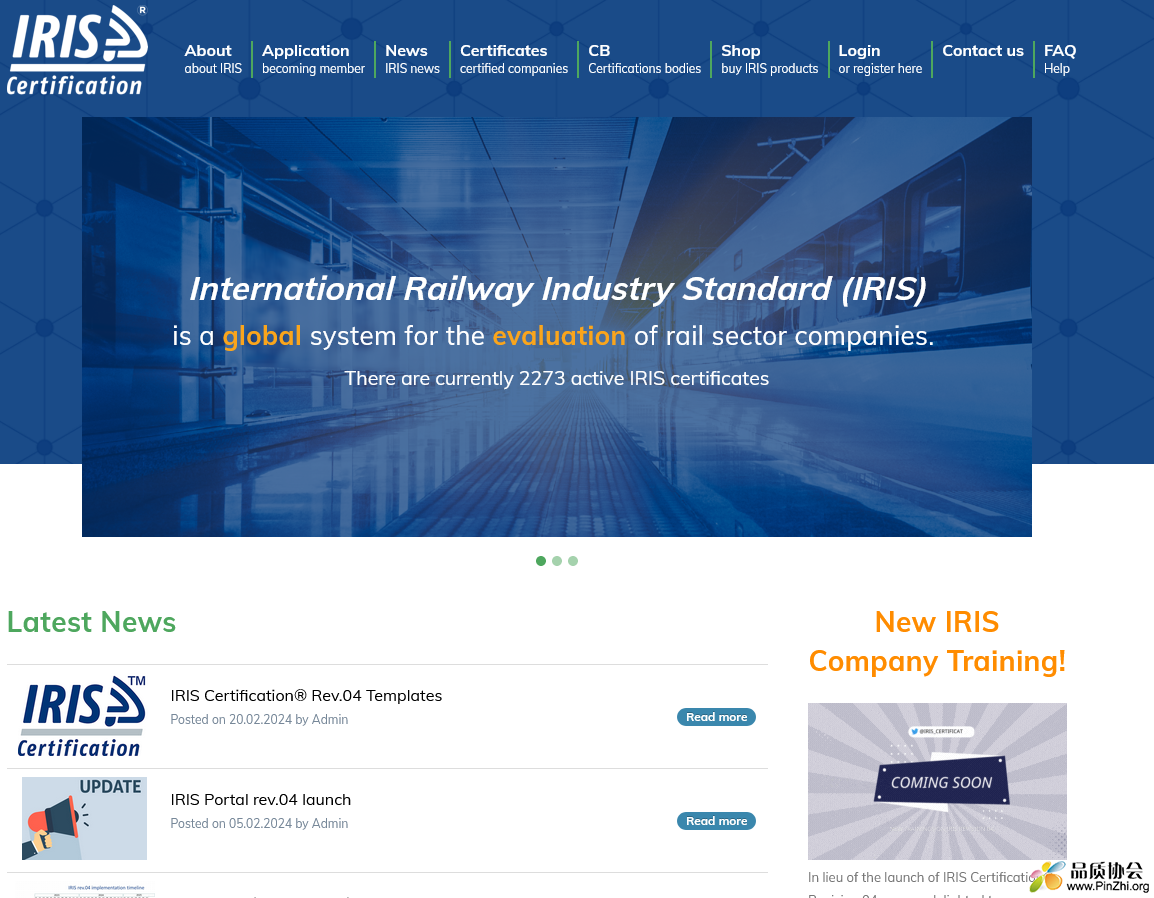Select the third carousel slide dot
This screenshot has height=898, width=1154.
pos(573,561)
